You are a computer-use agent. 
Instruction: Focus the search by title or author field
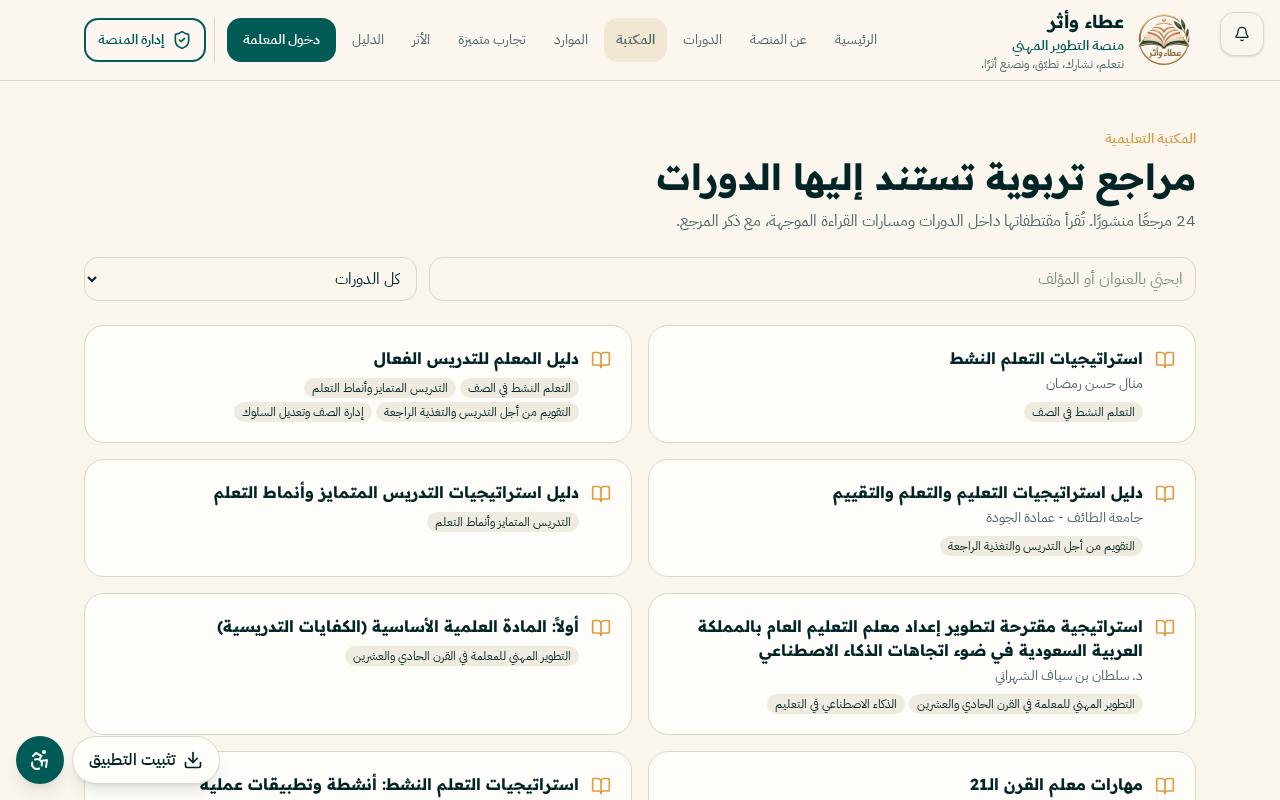[x=812, y=279]
